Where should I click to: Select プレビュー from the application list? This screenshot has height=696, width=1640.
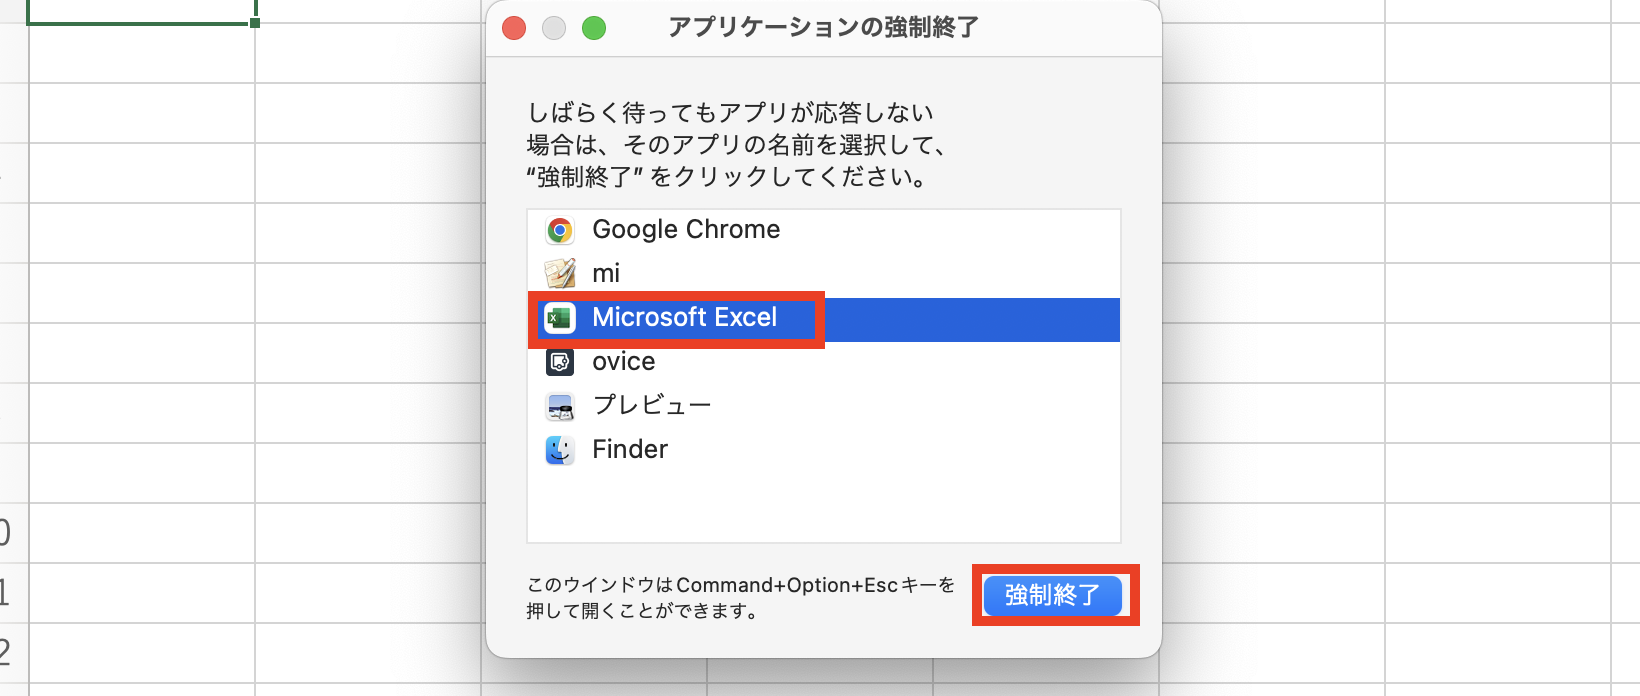(x=652, y=406)
